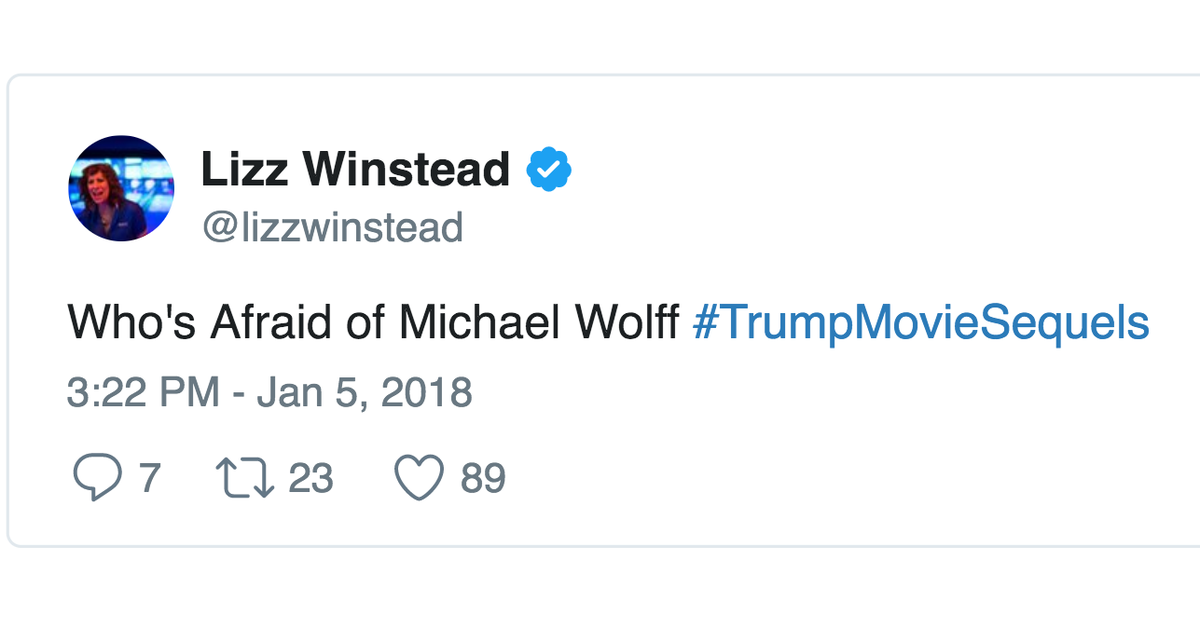Click the Jan 5, 2018 date
The image size is (1200, 629).
pos(364,392)
